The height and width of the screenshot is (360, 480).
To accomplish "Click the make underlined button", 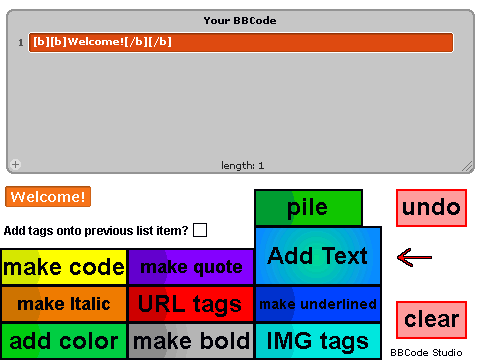I will (318, 304).
